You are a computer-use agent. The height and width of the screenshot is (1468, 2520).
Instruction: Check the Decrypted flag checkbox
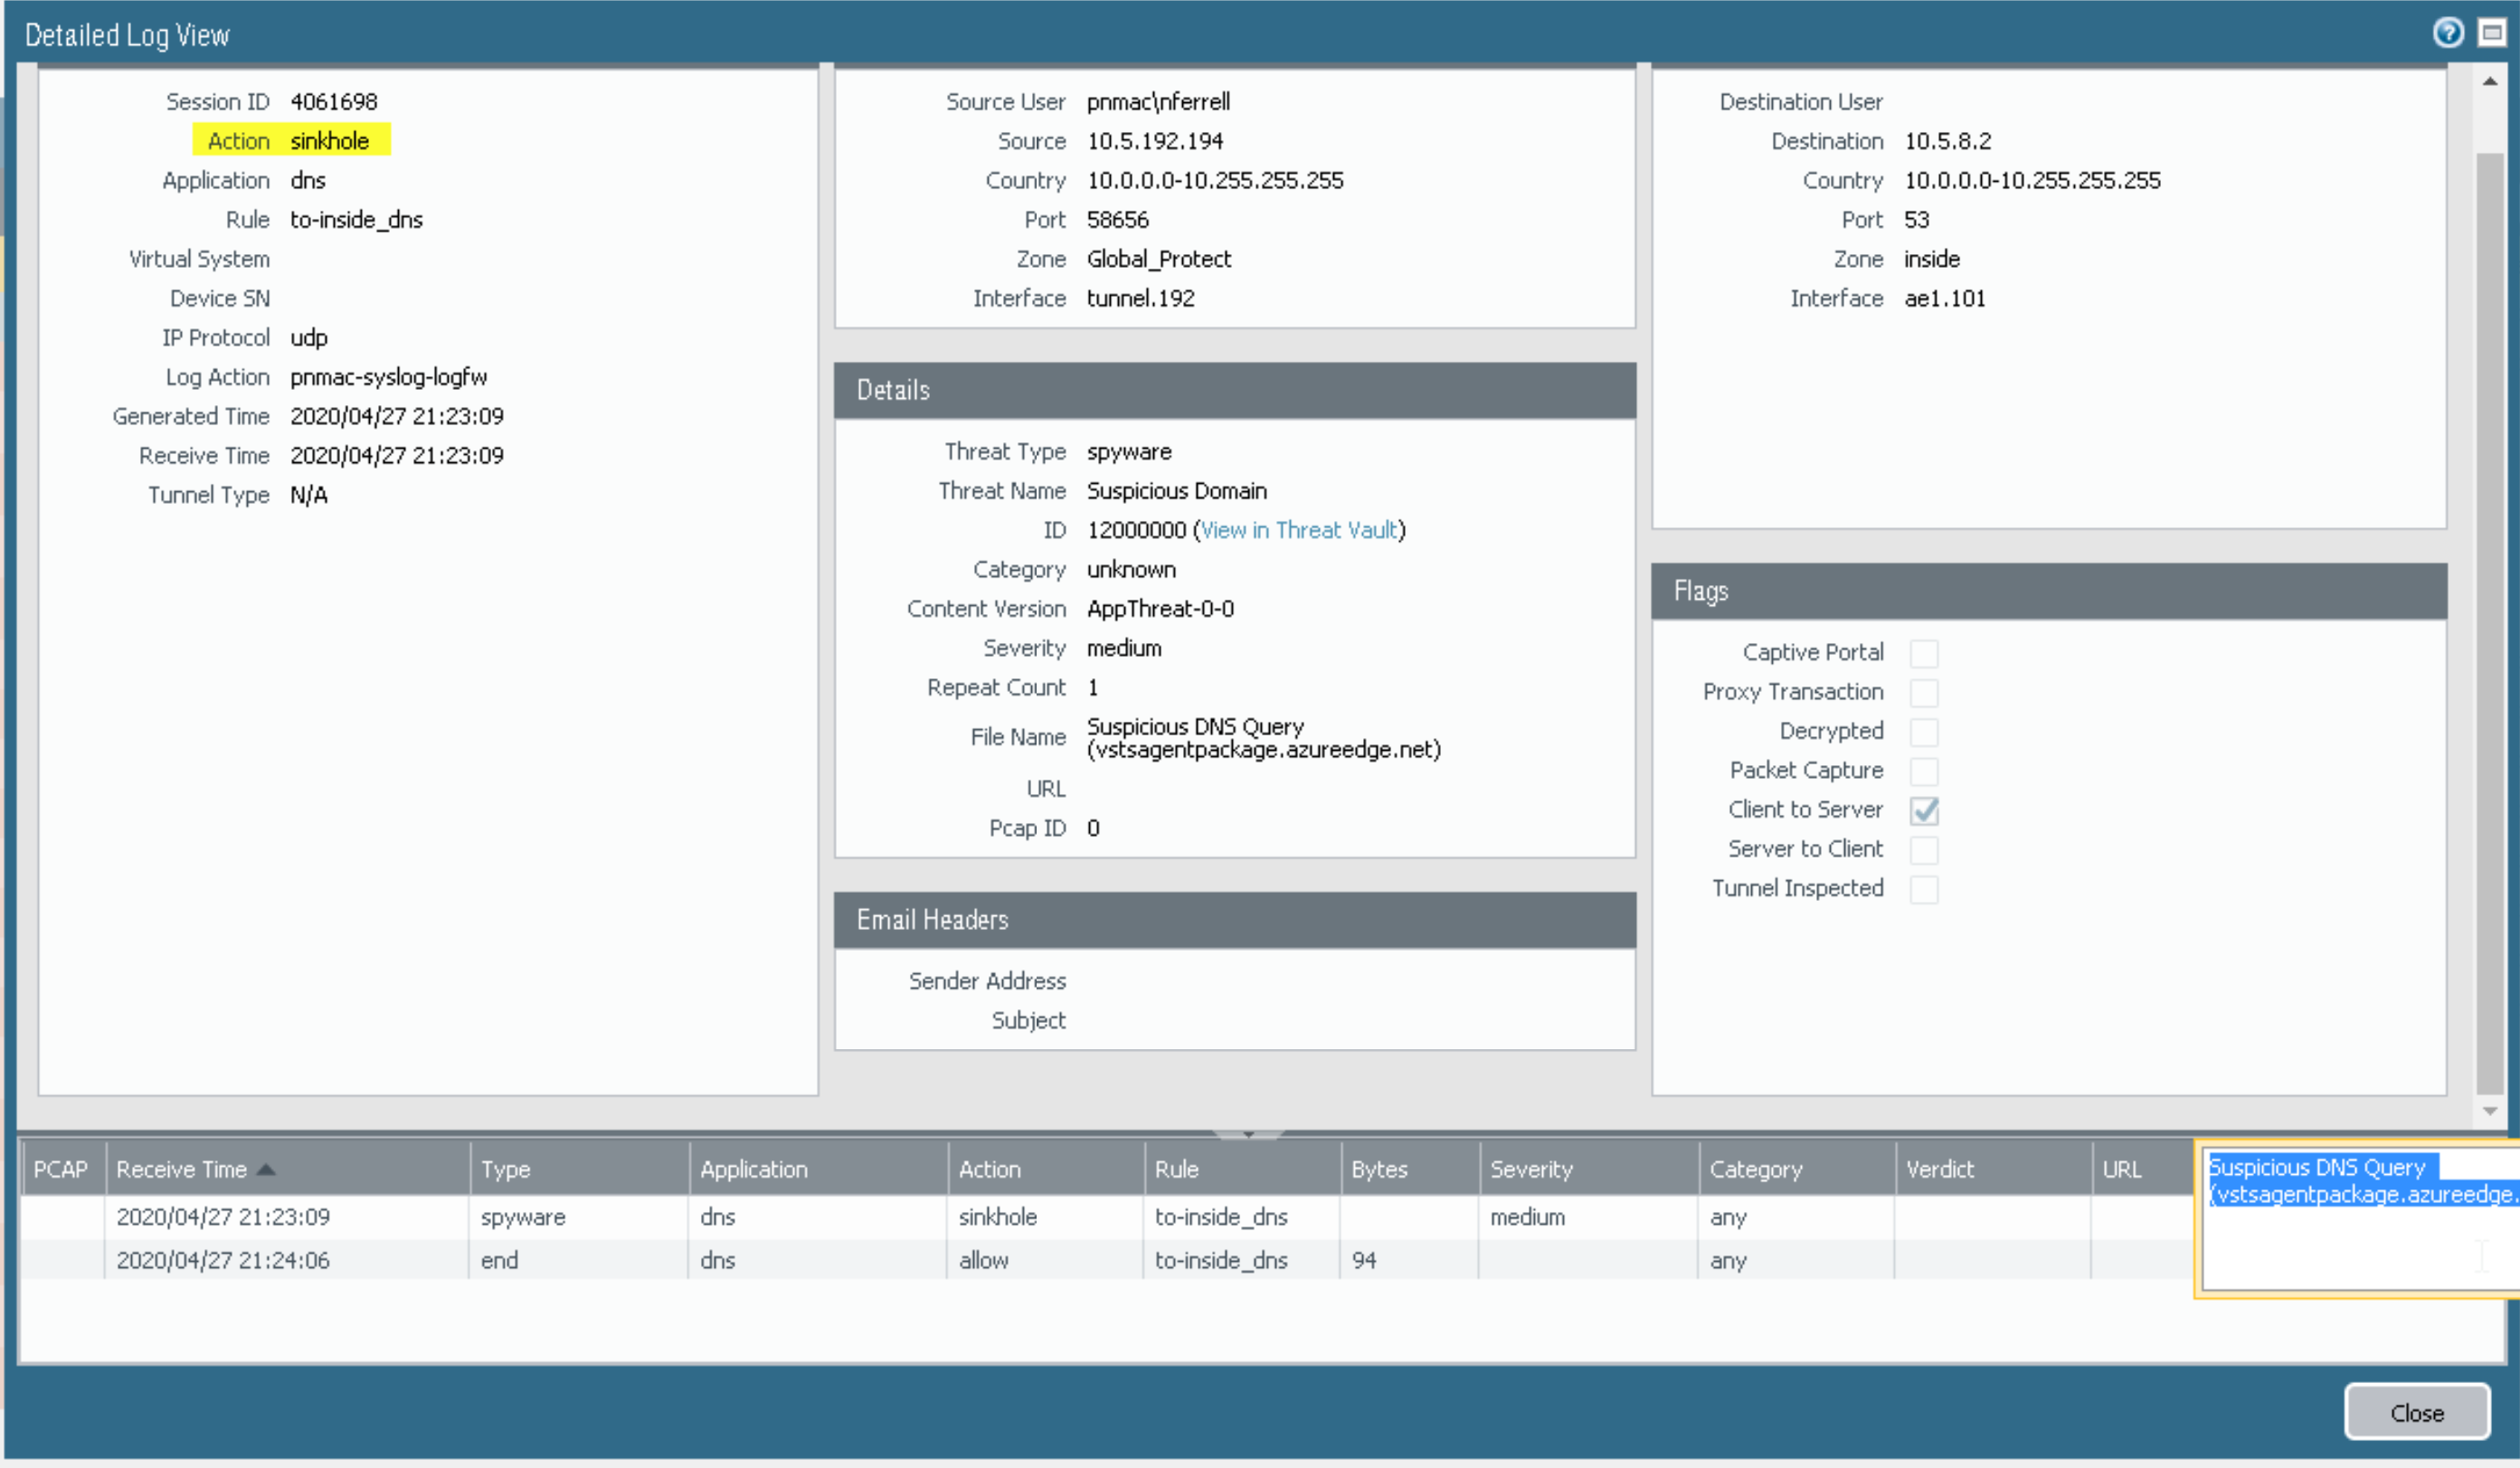tap(1923, 732)
